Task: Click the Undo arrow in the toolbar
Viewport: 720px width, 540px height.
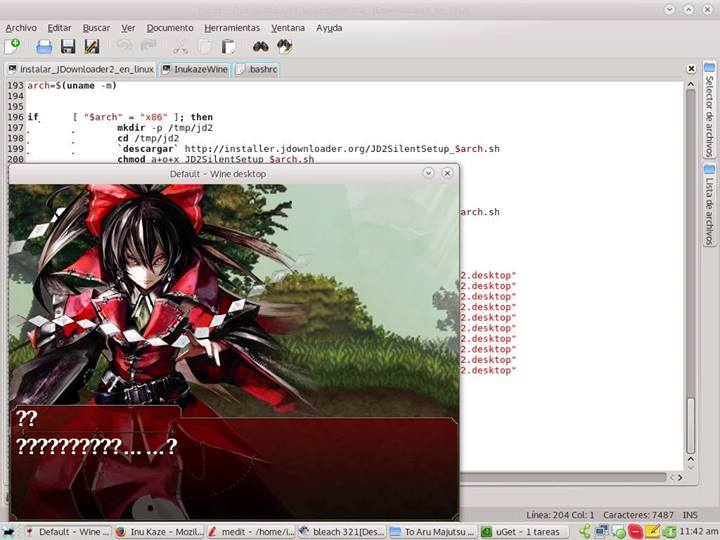Action: coord(124,46)
